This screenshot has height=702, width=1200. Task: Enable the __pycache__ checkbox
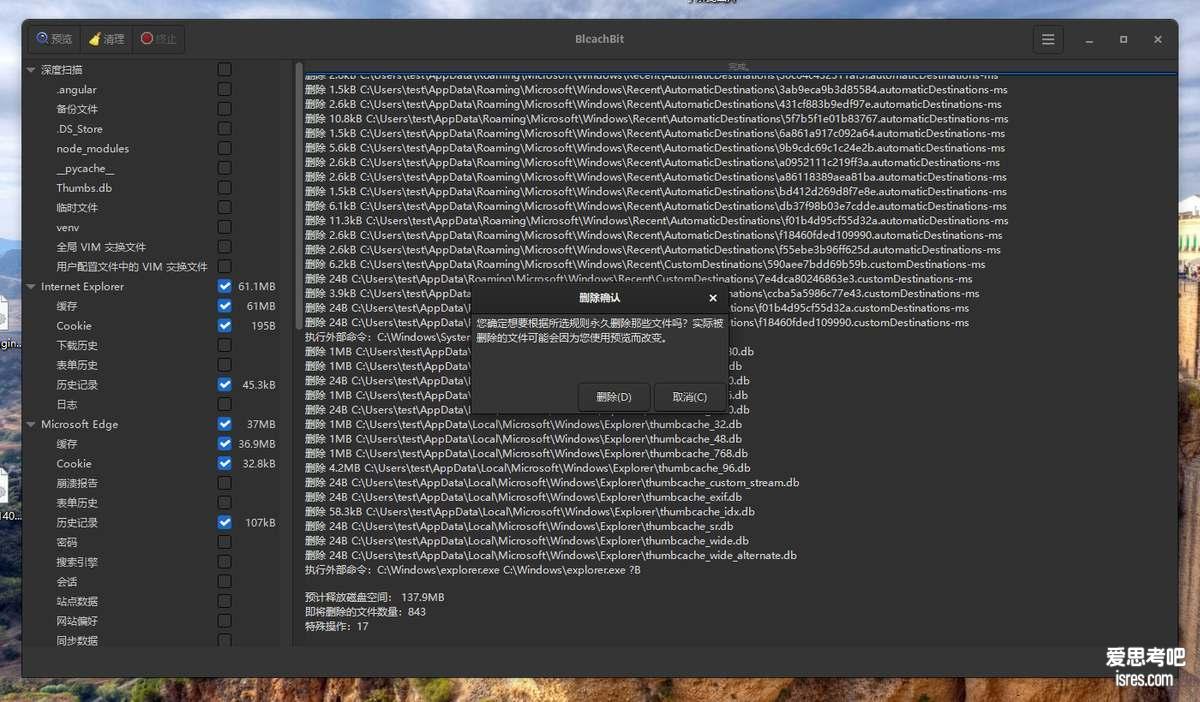point(224,168)
